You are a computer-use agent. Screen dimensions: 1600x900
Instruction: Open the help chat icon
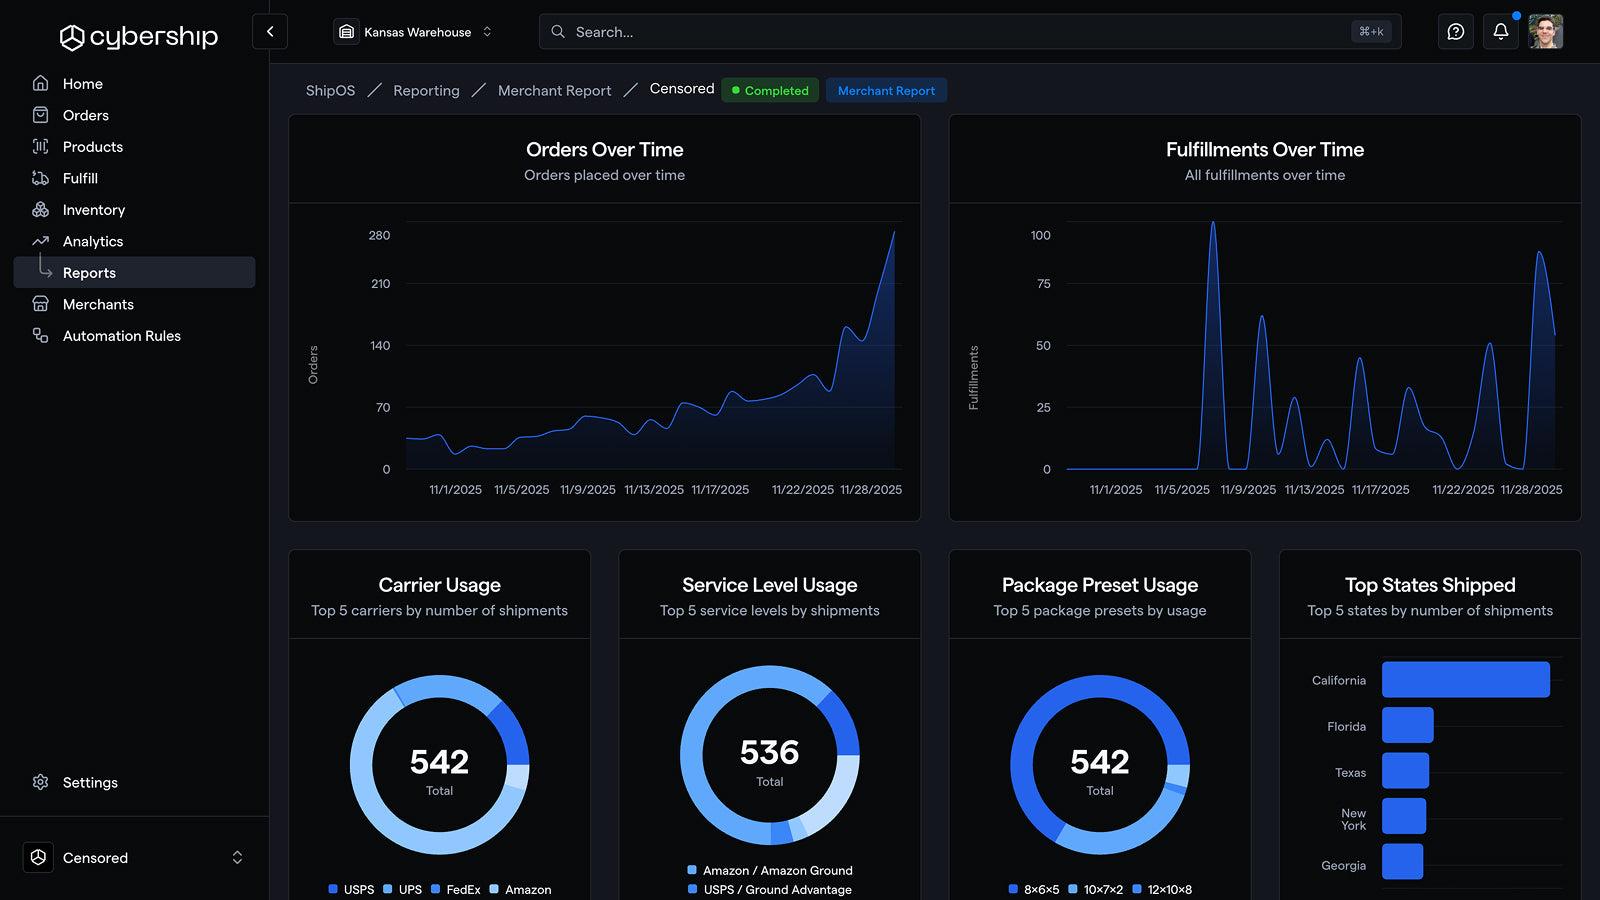pyautogui.click(x=1455, y=31)
